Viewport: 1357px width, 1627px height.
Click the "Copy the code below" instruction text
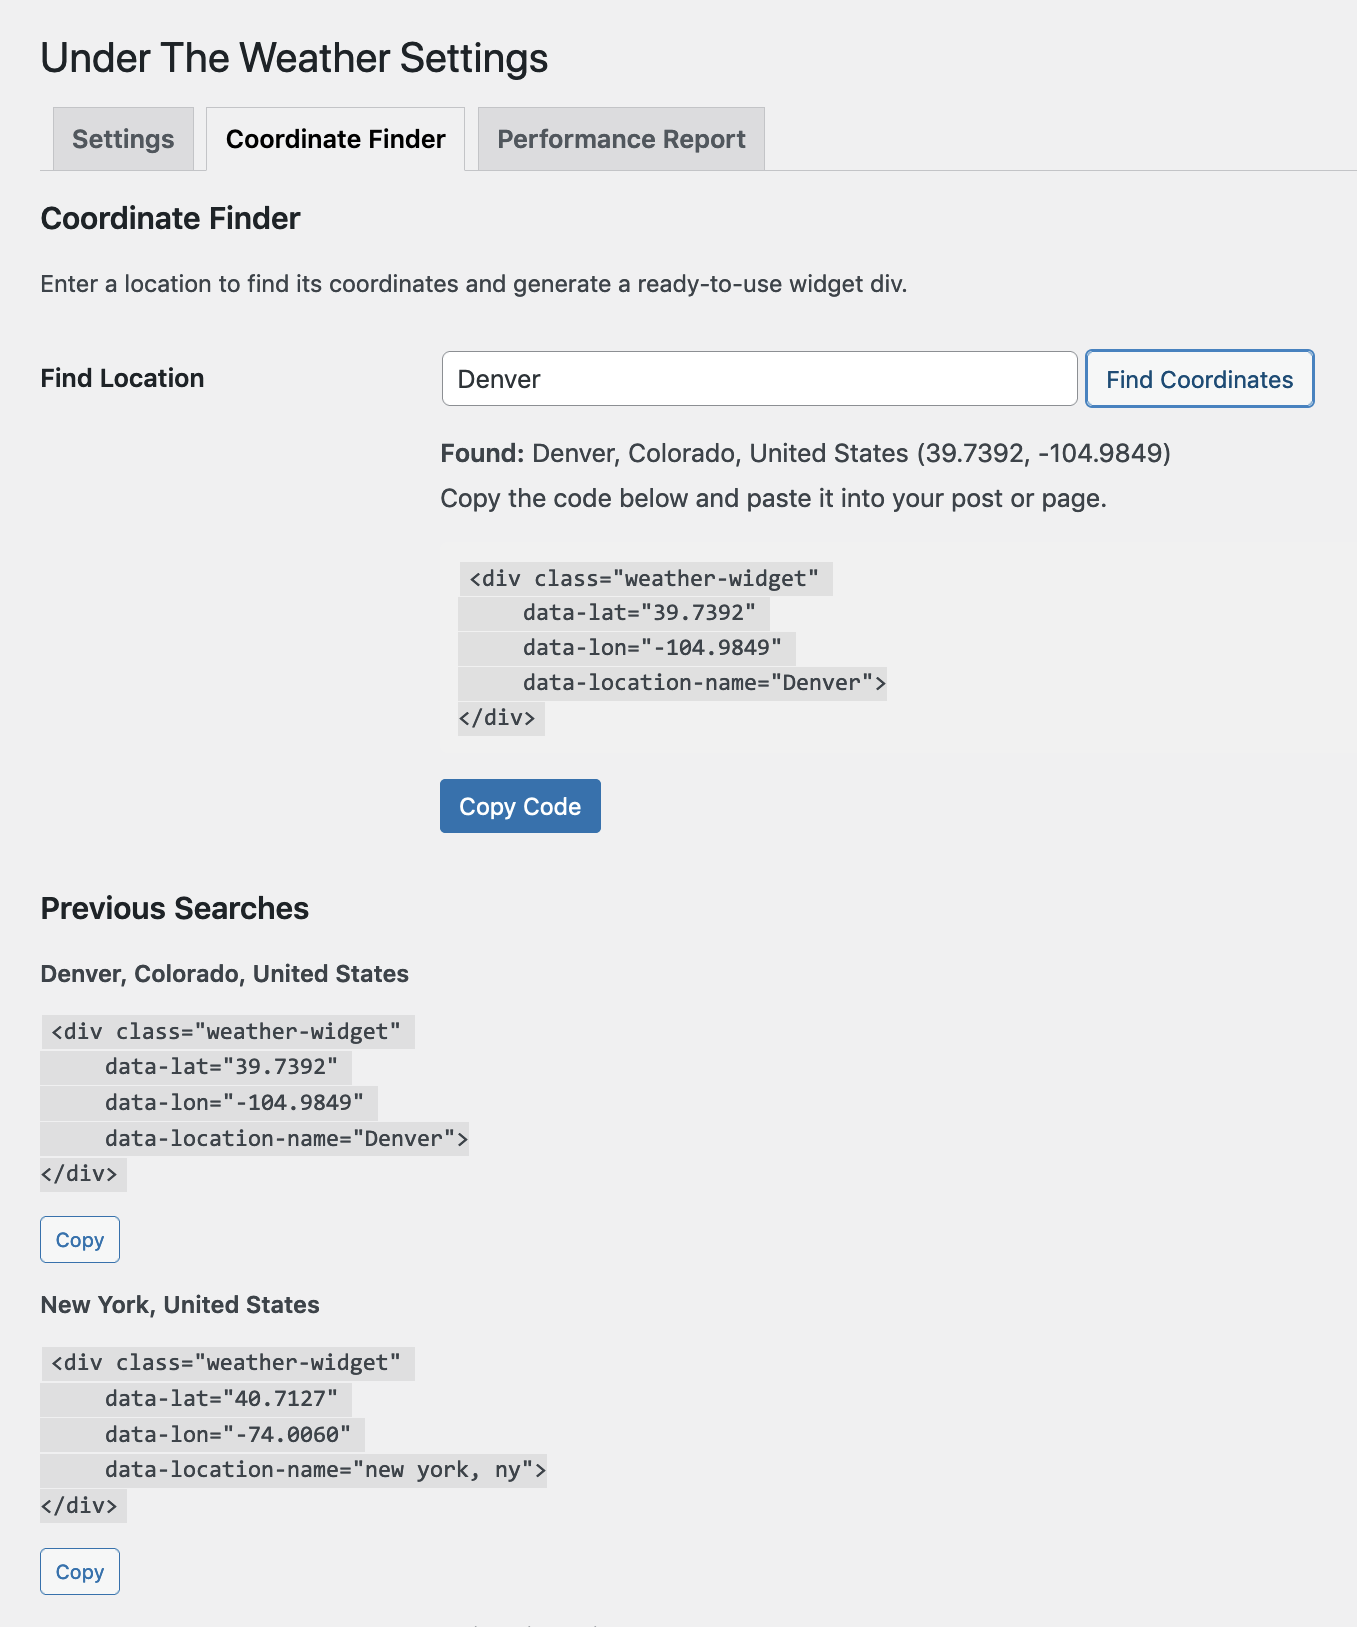[x=773, y=499]
